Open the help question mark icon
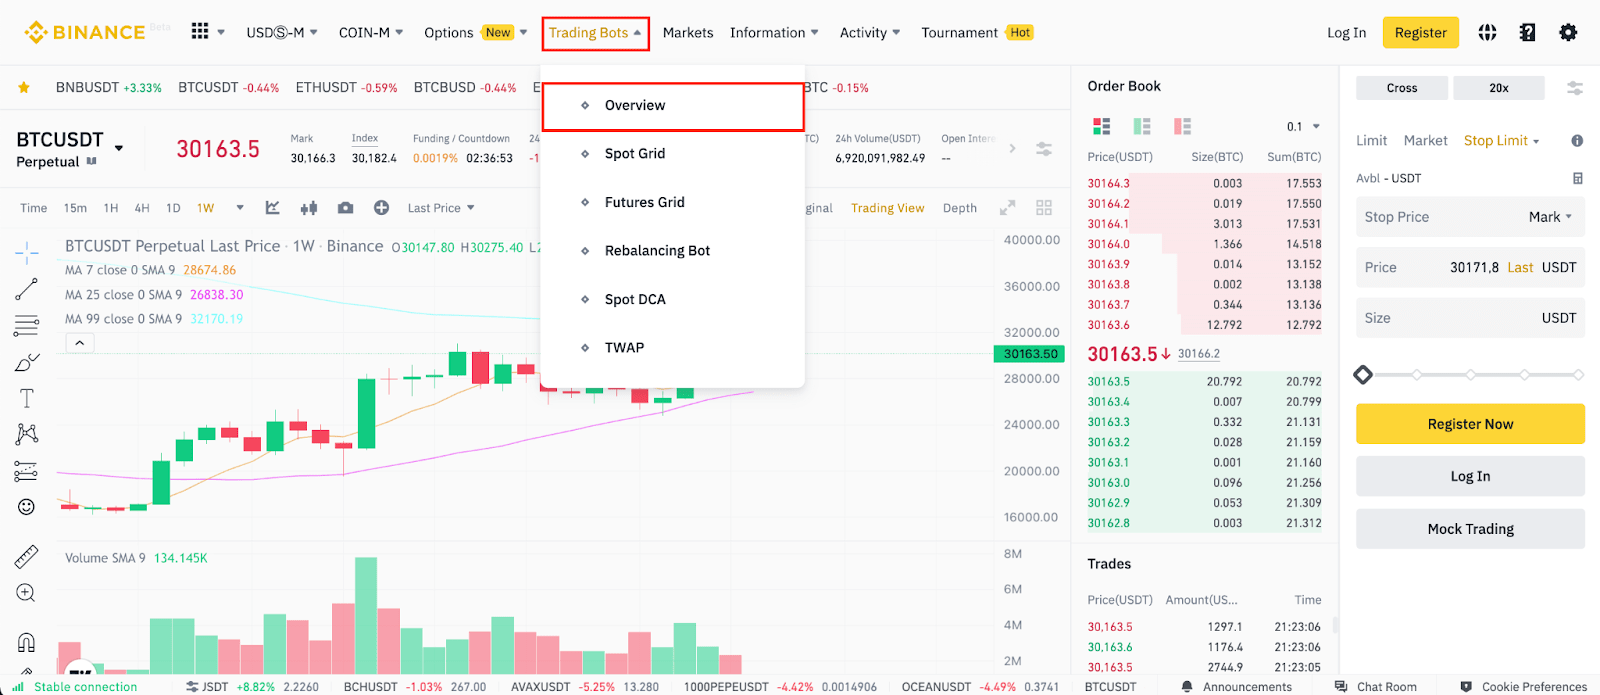This screenshot has height=695, width=1600. pos(1527,32)
